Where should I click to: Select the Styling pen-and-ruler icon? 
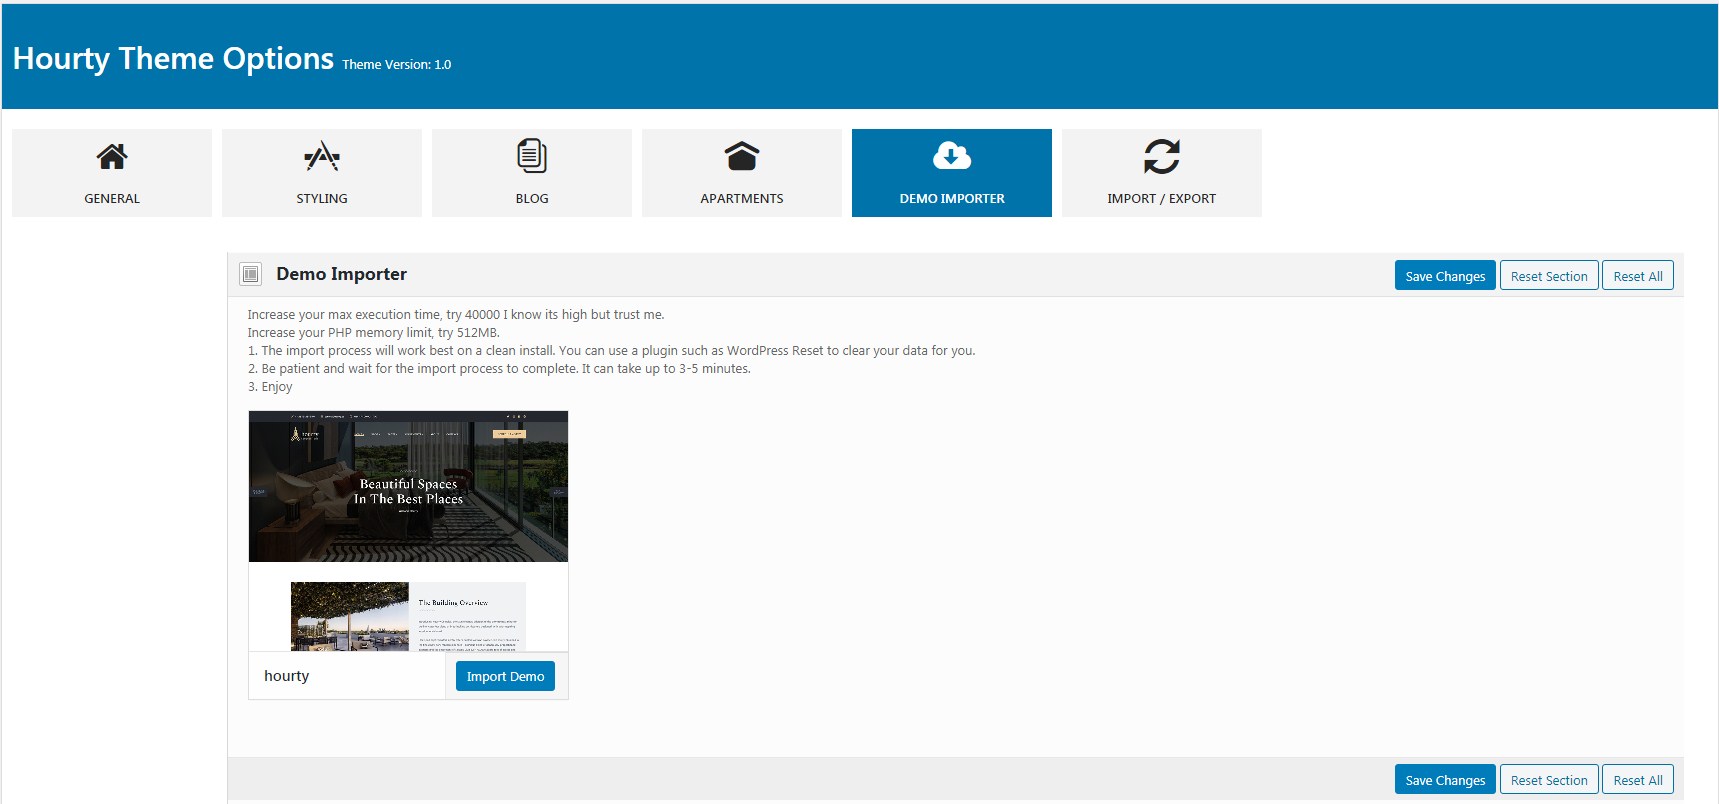click(x=322, y=157)
